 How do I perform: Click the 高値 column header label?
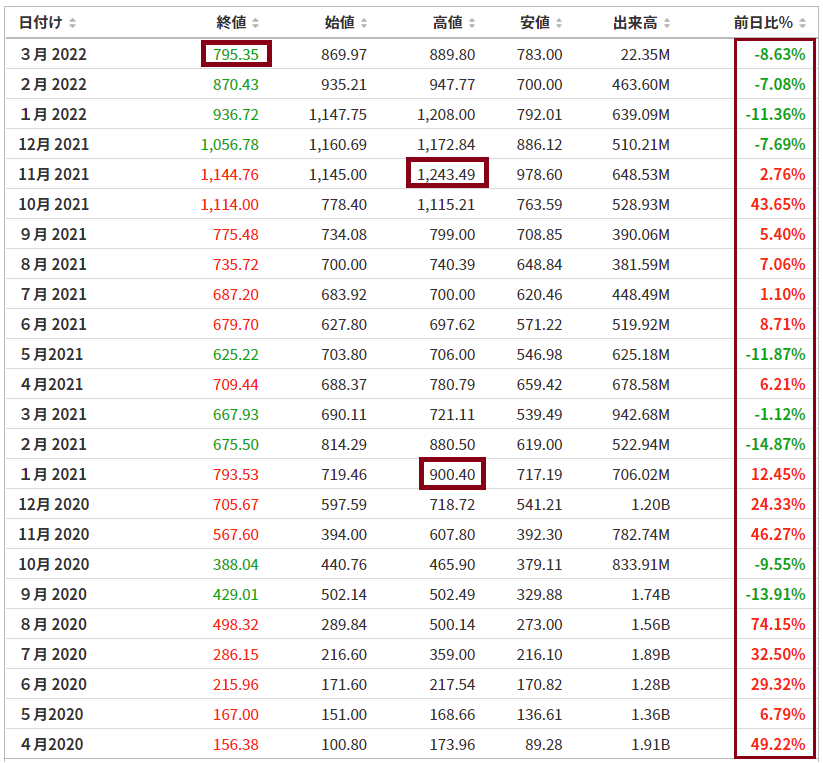coord(448,23)
